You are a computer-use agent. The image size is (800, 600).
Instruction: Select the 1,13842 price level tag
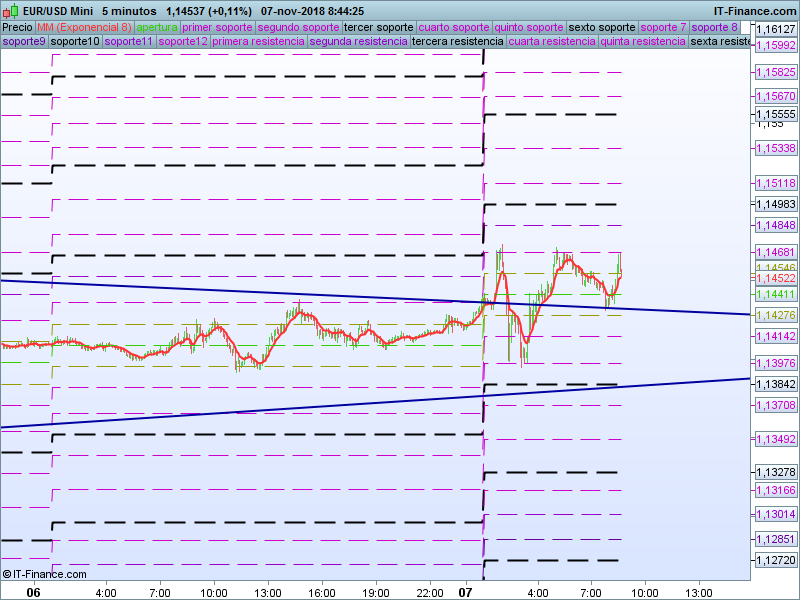775,384
